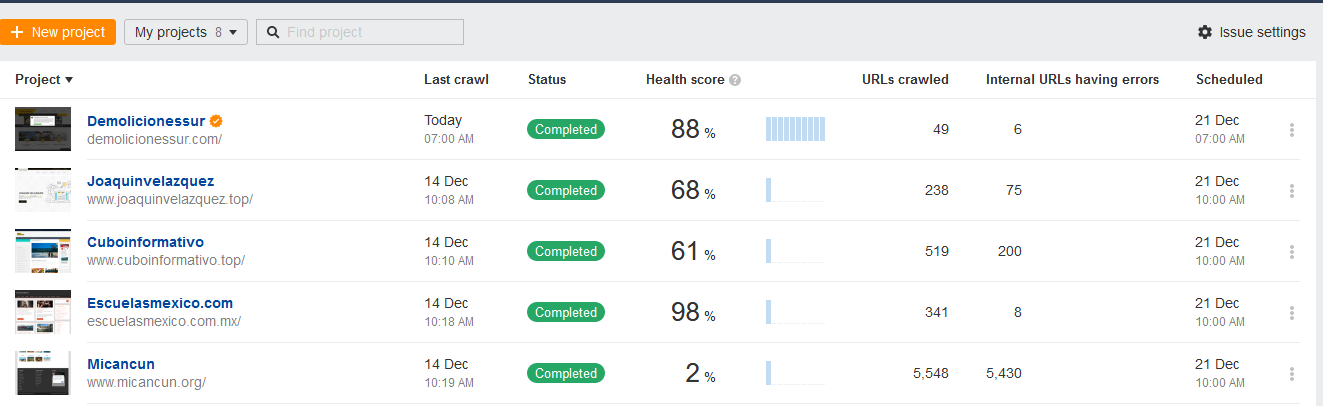
Task: Click the 68% health score
Action: point(693,191)
